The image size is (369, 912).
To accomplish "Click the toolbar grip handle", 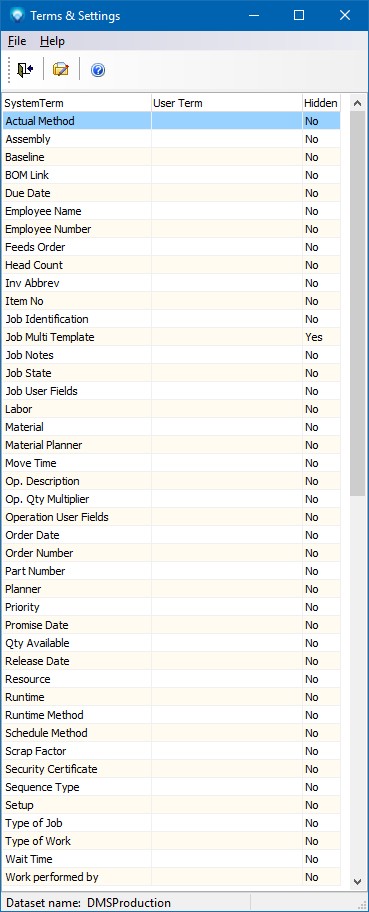I will [x=9, y=70].
